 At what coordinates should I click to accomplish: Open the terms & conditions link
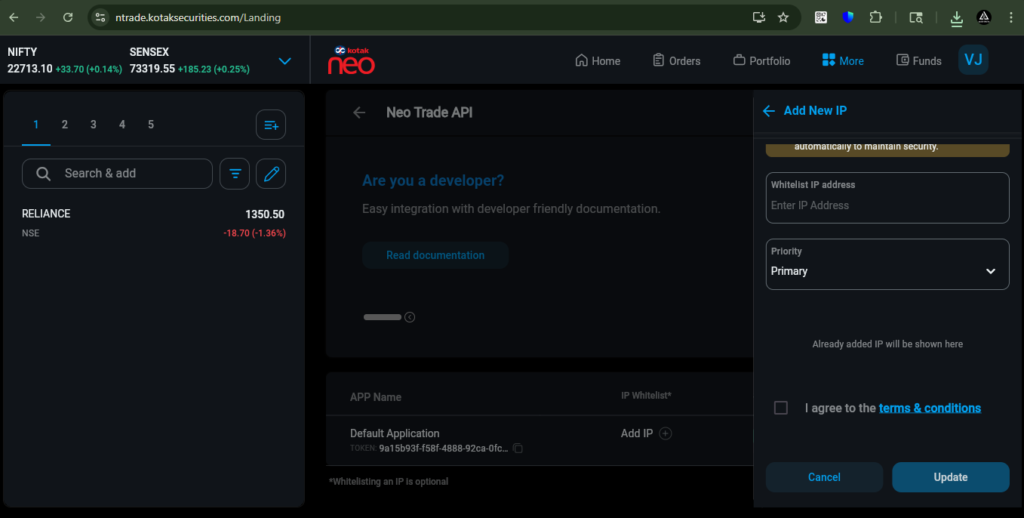[929, 408]
